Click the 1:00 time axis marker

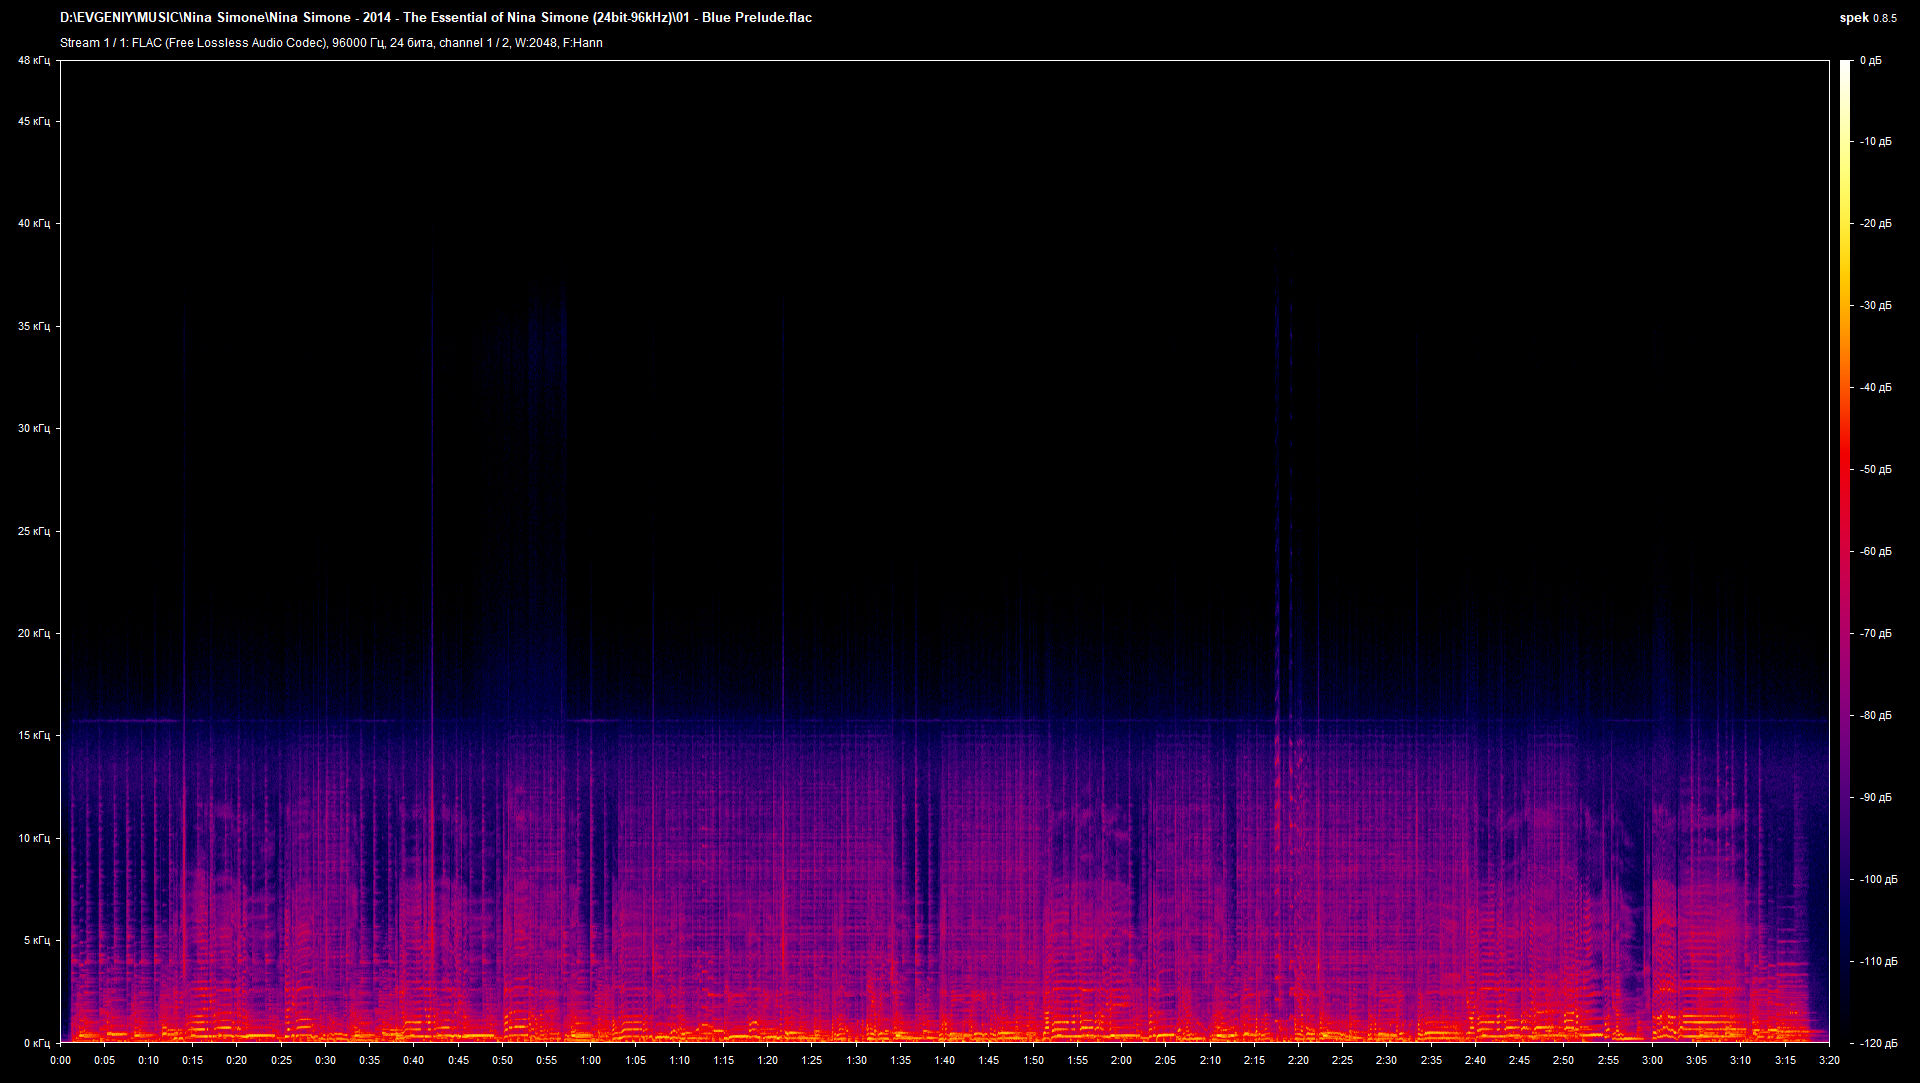click(591, 1061)
